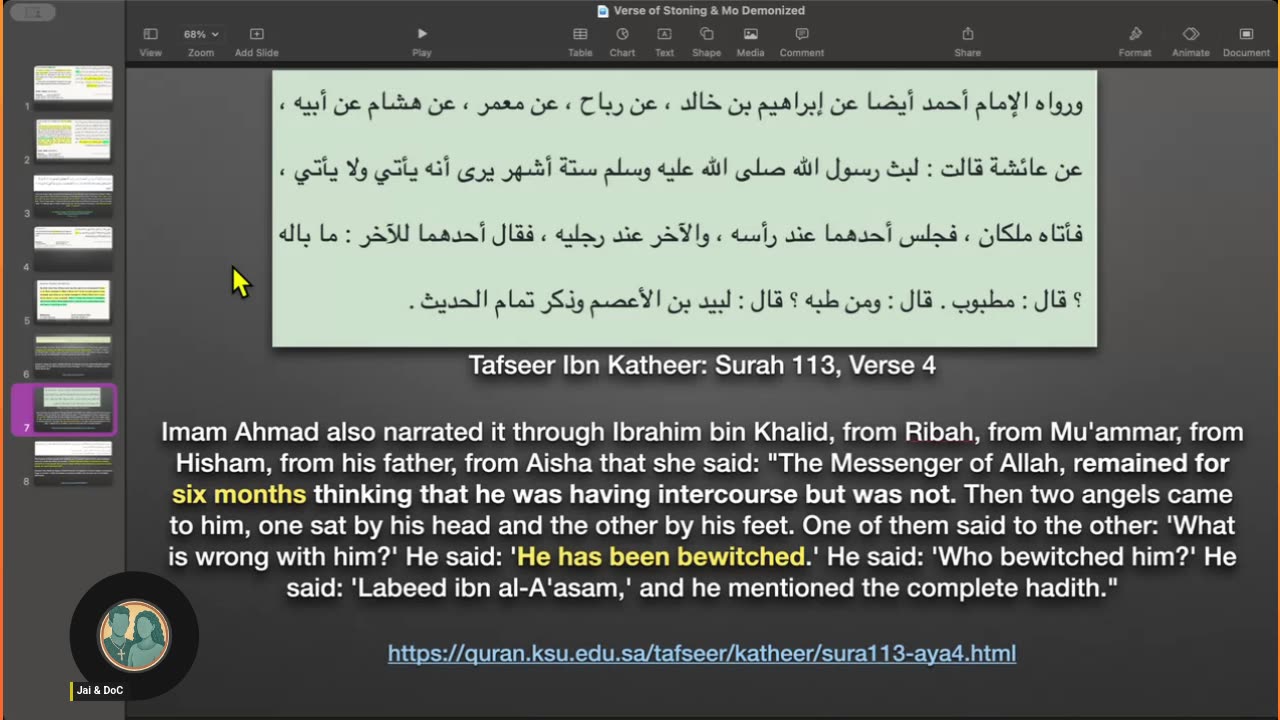Click the Jai & DoC avatar
This screenshot has height=720, width=1280.
(134, 636)
